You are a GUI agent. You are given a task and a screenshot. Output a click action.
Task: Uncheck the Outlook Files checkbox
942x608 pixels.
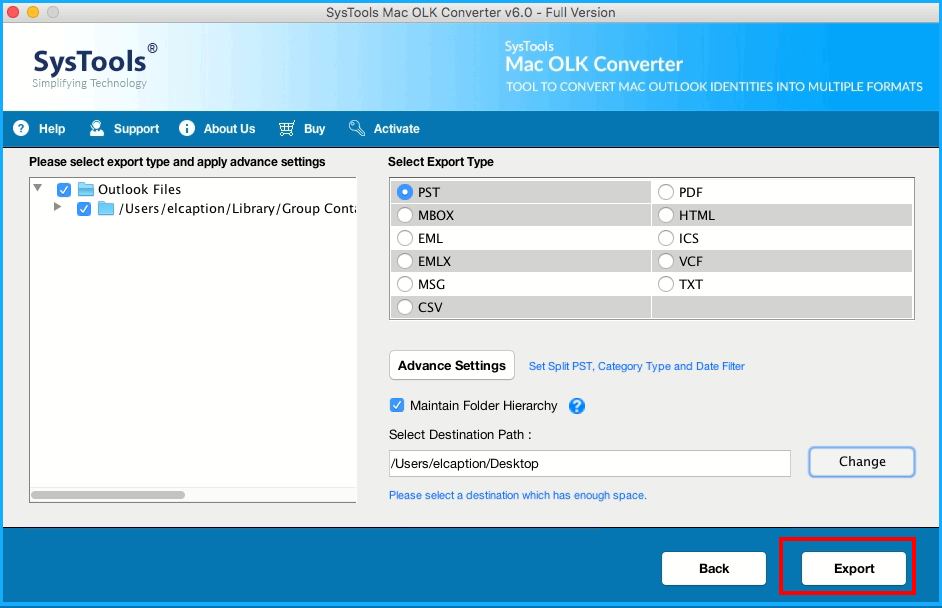coord(64,190)
